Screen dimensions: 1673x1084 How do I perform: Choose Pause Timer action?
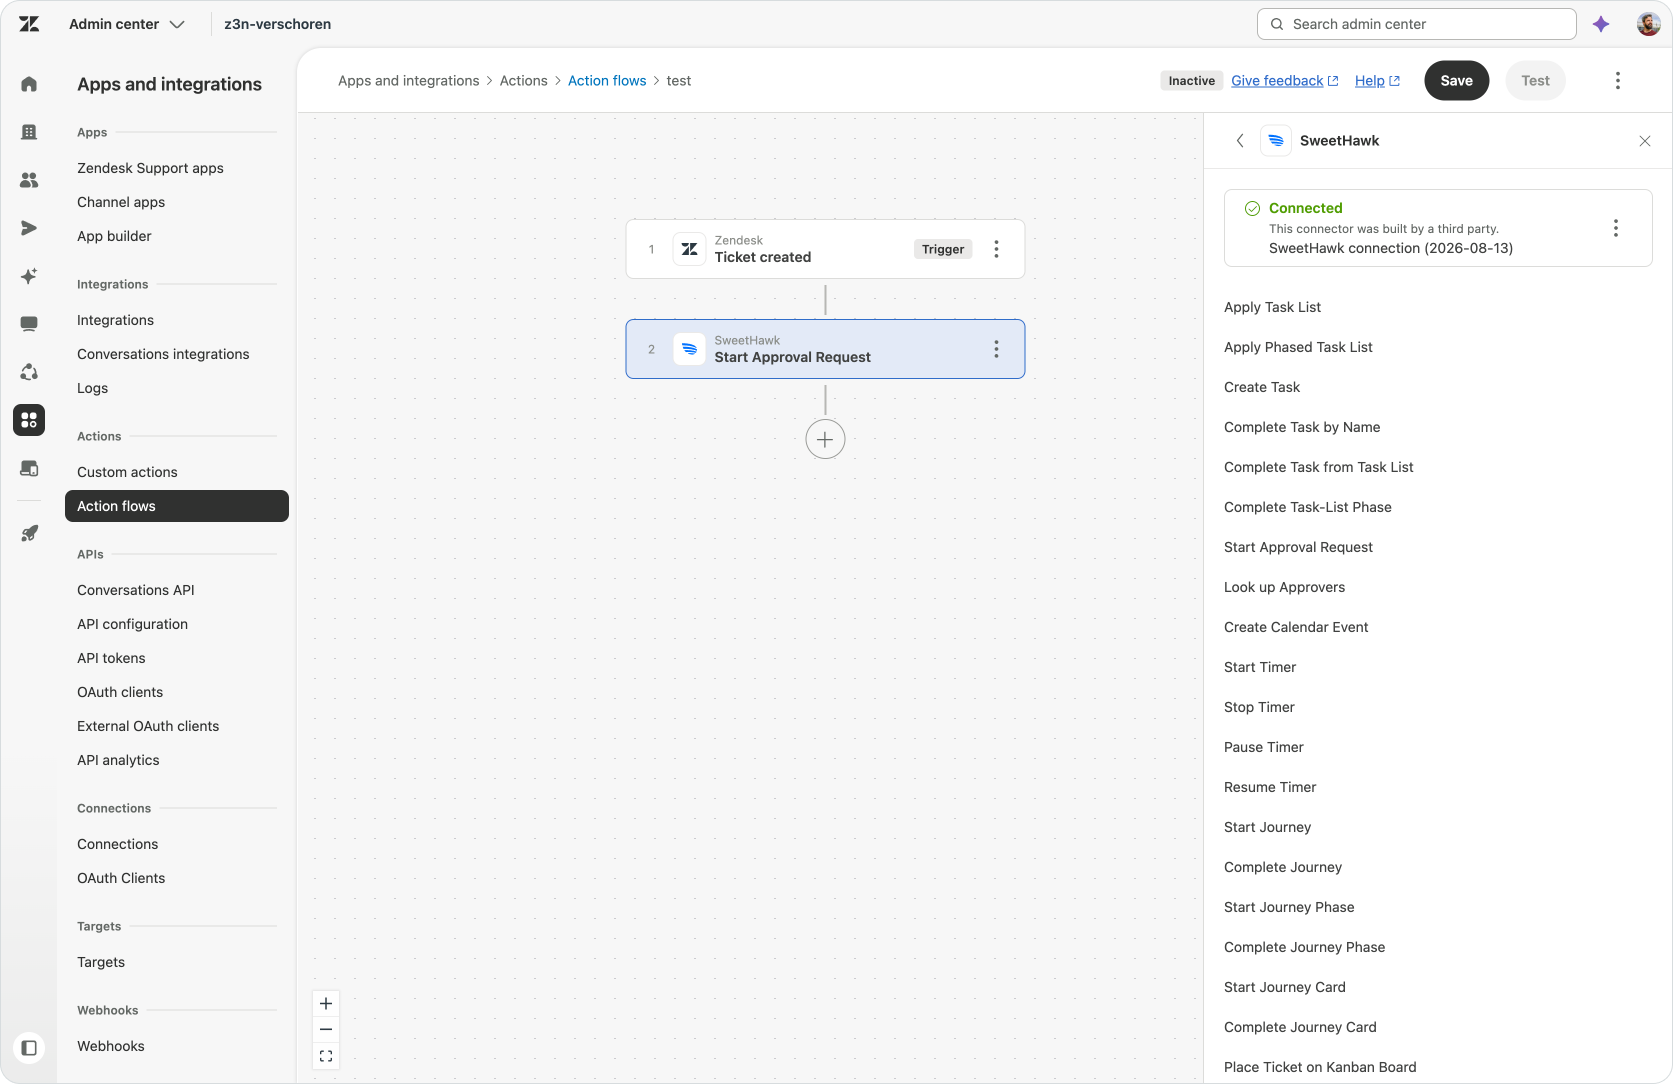pos(1264,747)
